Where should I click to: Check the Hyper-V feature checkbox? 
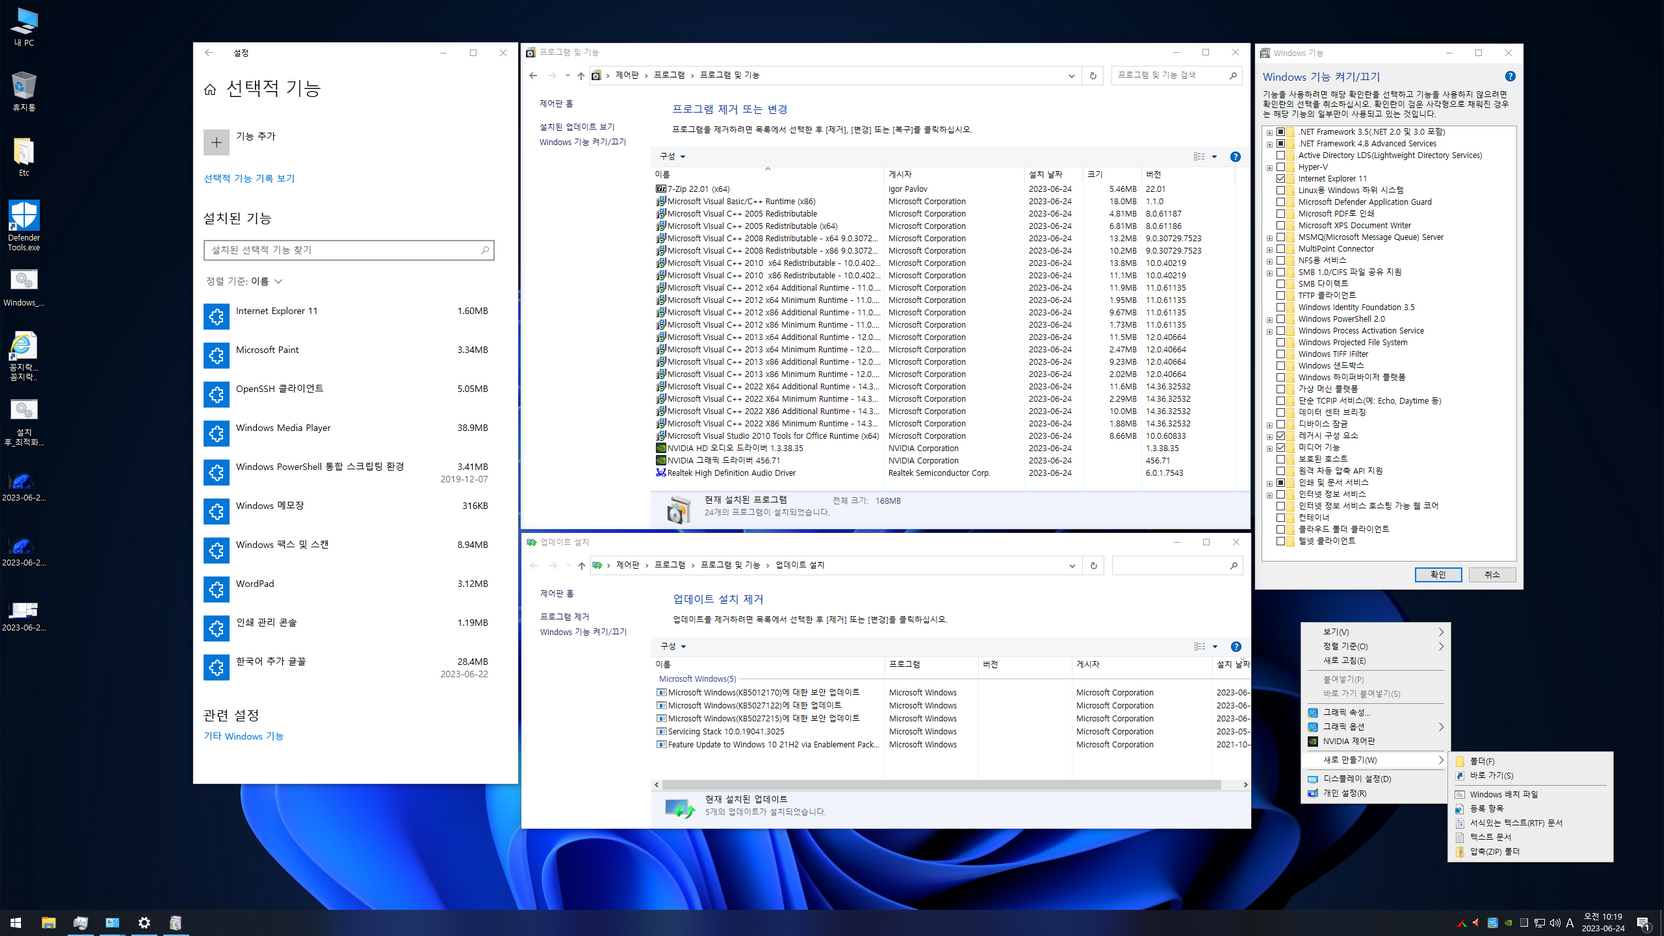(x=1281, y=167)
